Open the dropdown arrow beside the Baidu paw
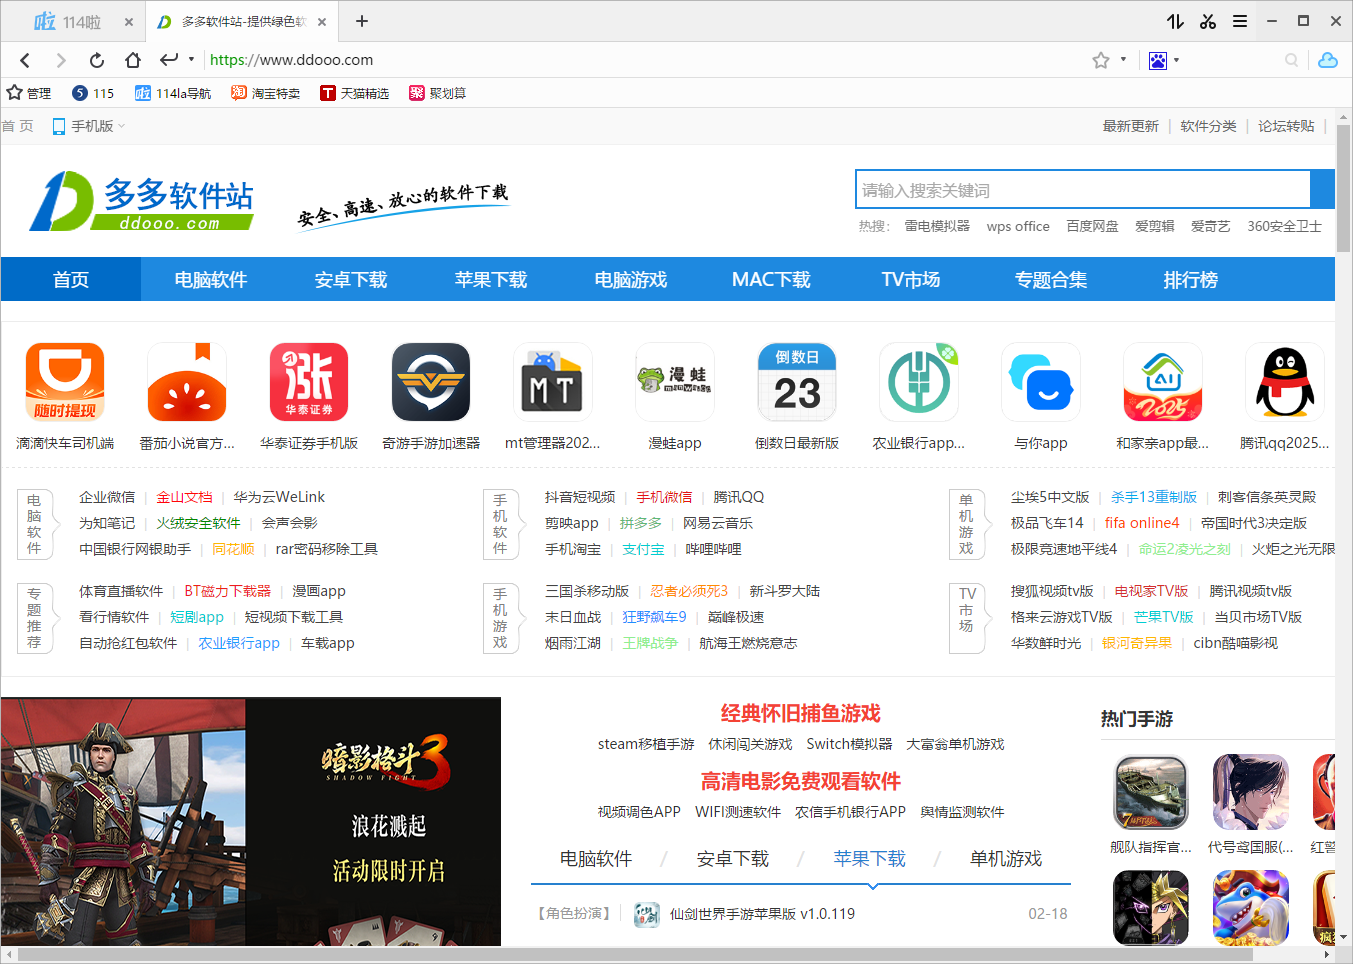The image size is (1353, 964). [x=1176, y=60]
